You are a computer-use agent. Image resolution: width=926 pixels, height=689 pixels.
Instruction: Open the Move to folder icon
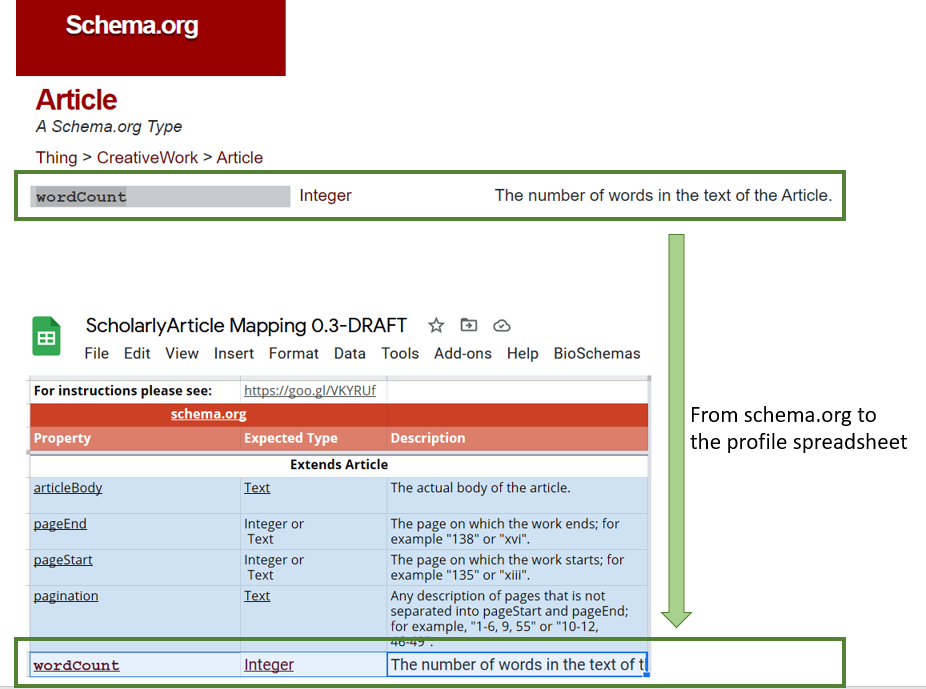pos(468,325)
